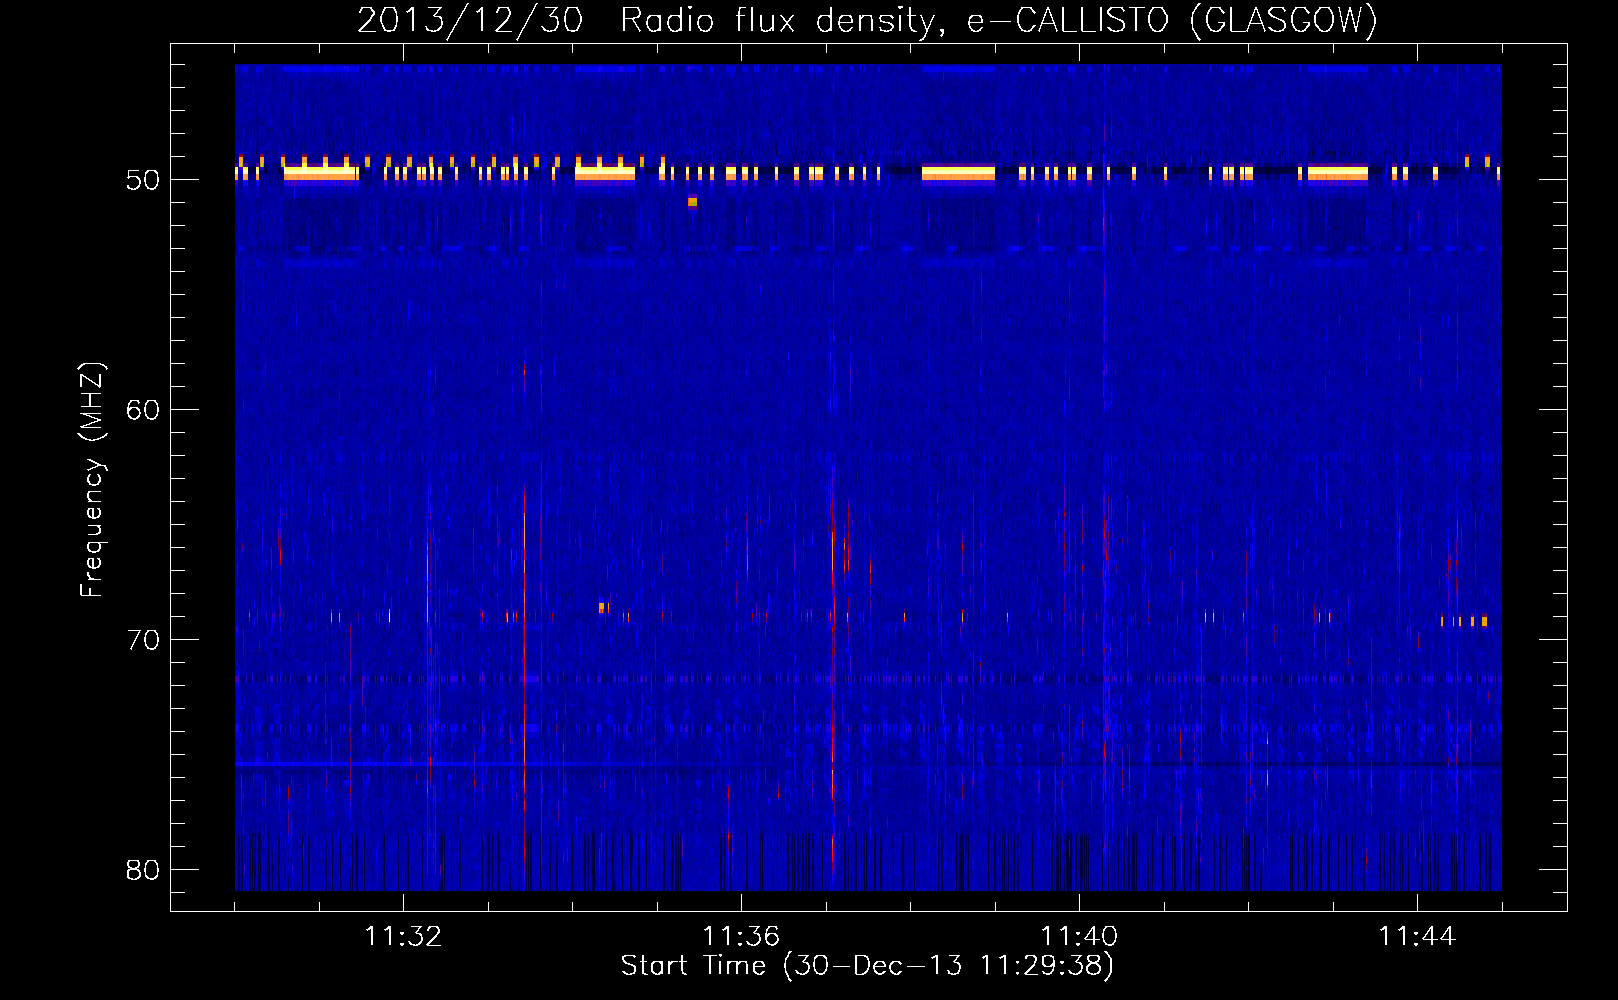Click the 11:40 time tick label
Image resolution: width=1618 pixels, height=1000 pixels.
(x=1079, y=936)
